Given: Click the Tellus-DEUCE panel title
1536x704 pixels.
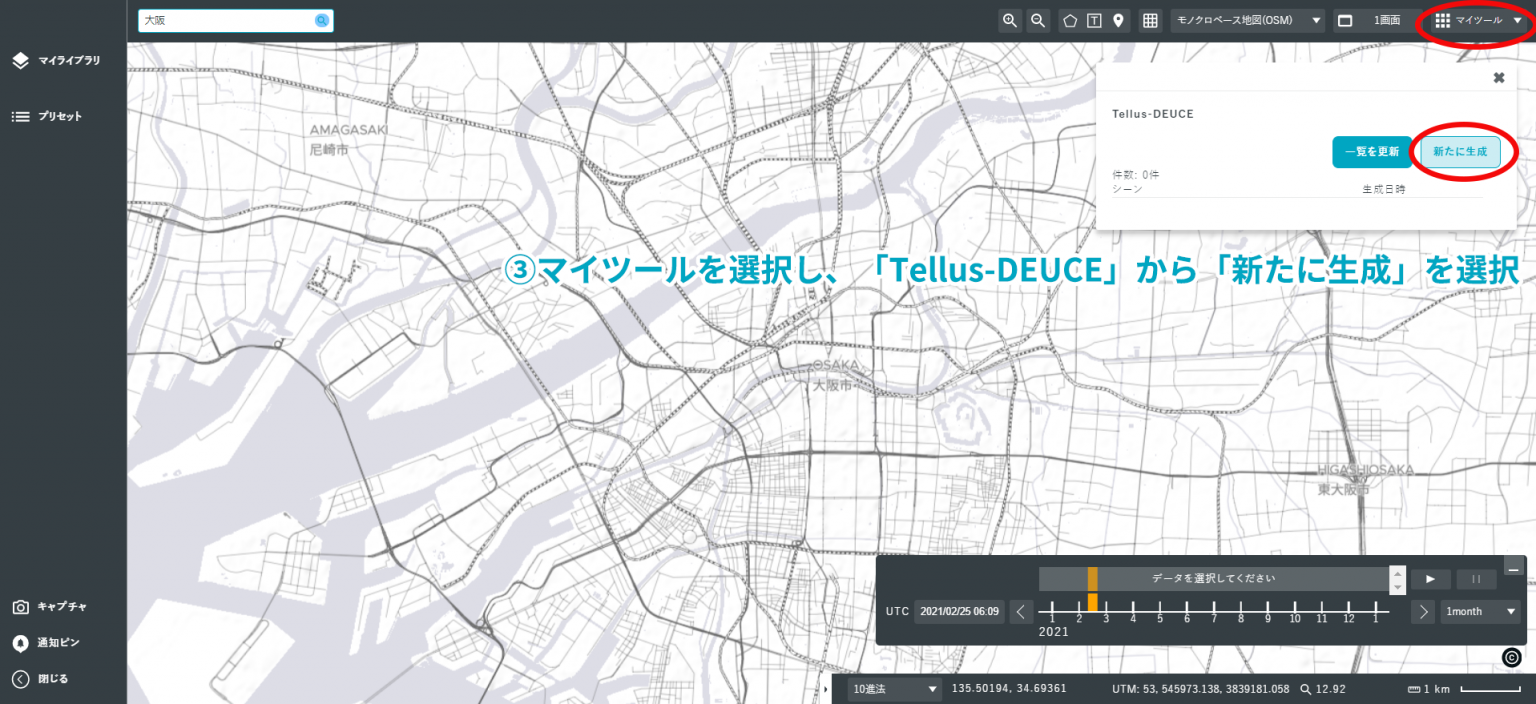Looking at the screenshot, I should (1153, 114).
